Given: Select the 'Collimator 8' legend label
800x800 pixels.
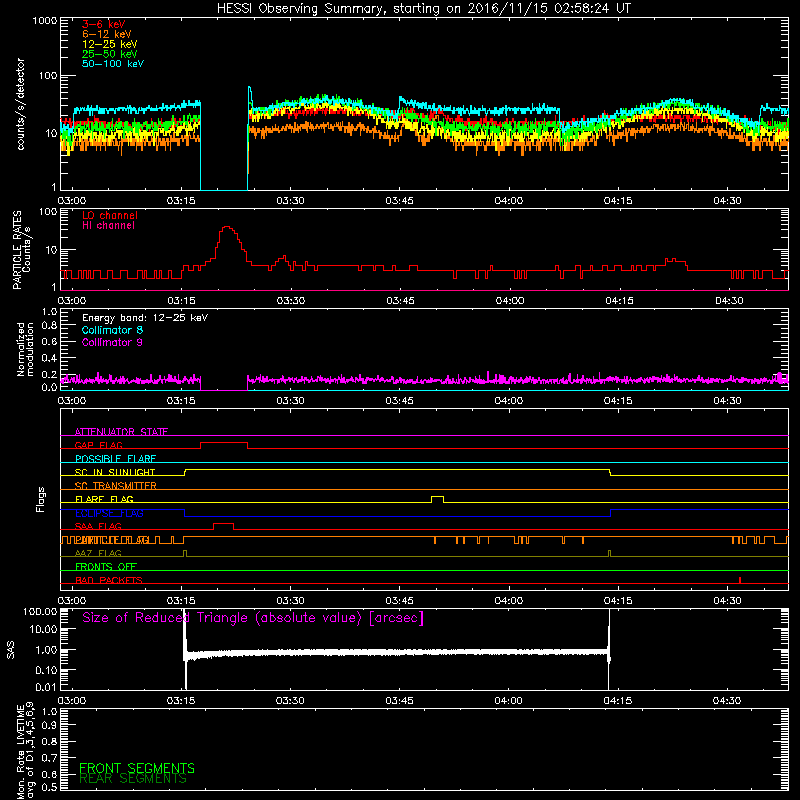Looking at the screenshot, I should pyautogui.click(x=112, y=330).
